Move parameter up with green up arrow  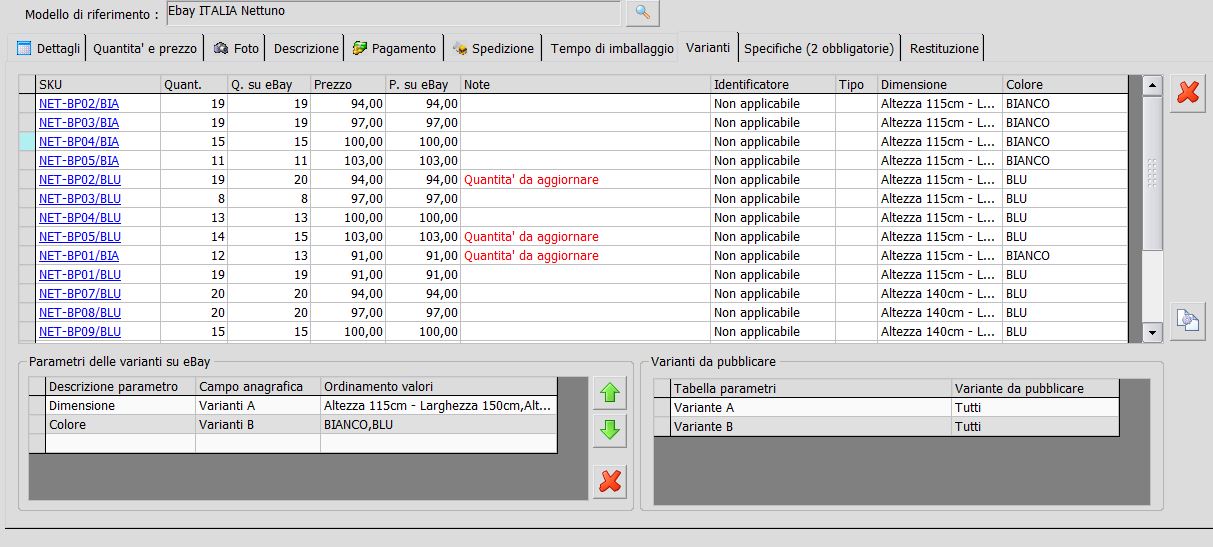tap(610, 394)
